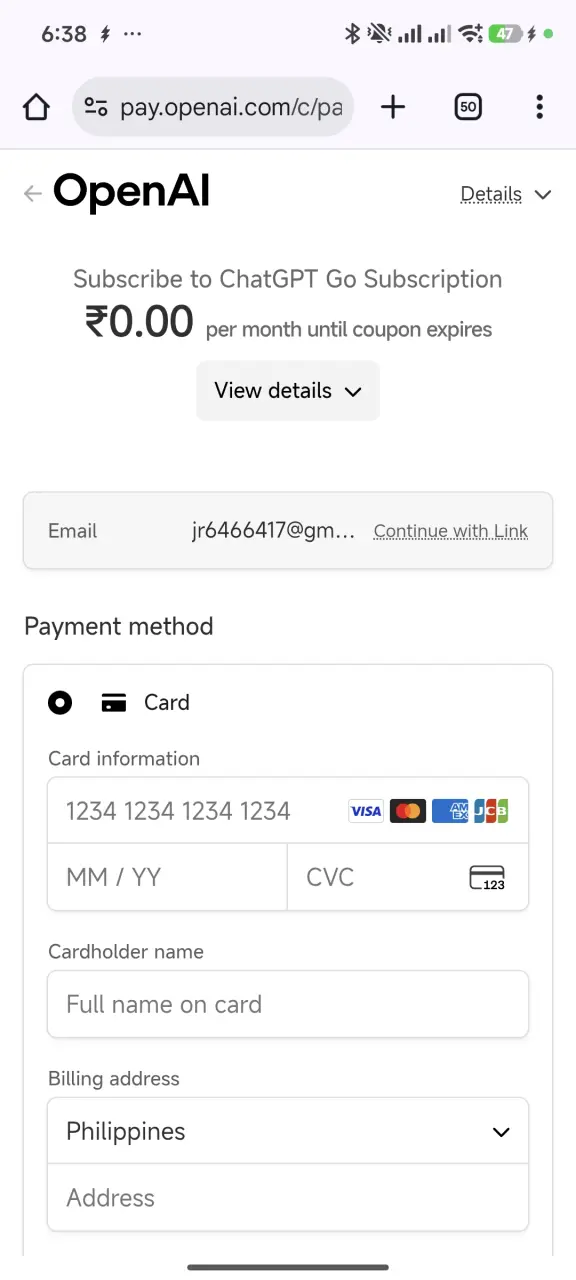Tap the site info icon in address bar
The width and height of the screenshot is (576, 1280).
pyautogui.click(x=96, y=107)
